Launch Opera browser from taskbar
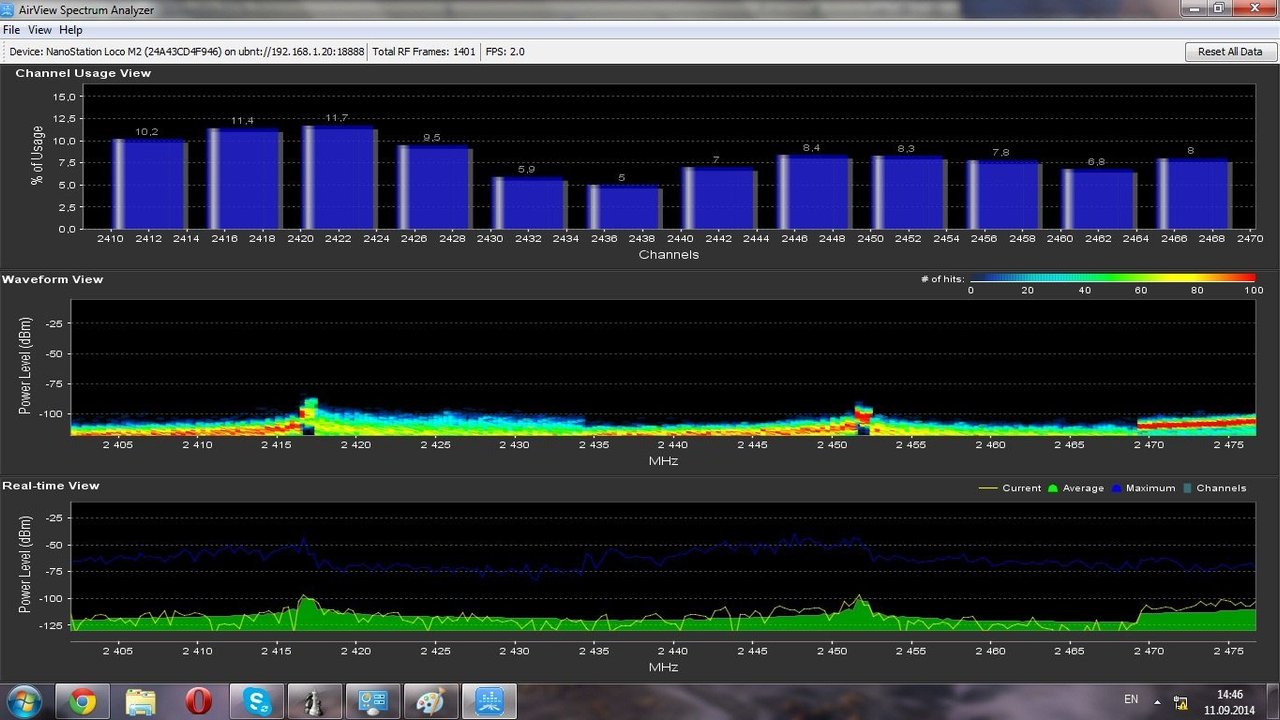Image resolution: width=1280 pixels, height=720 pixels. [x=199, y=702]
